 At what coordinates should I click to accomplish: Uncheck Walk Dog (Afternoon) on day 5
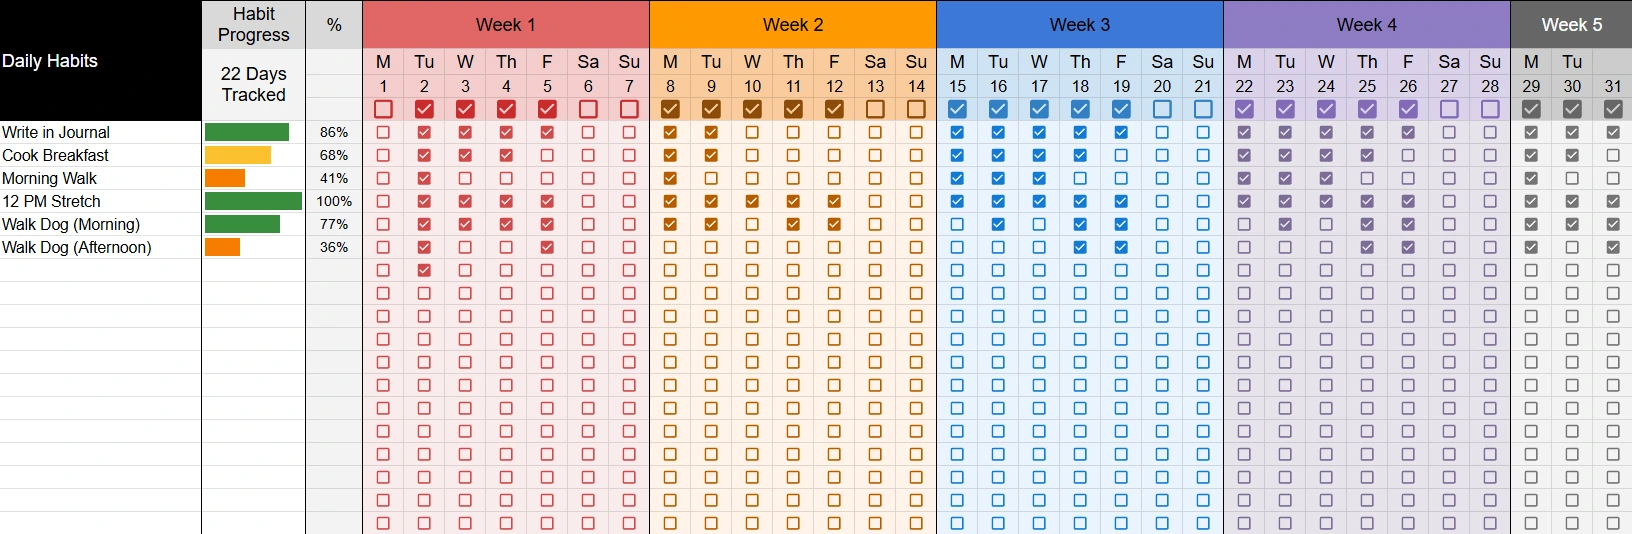[547, 247]
